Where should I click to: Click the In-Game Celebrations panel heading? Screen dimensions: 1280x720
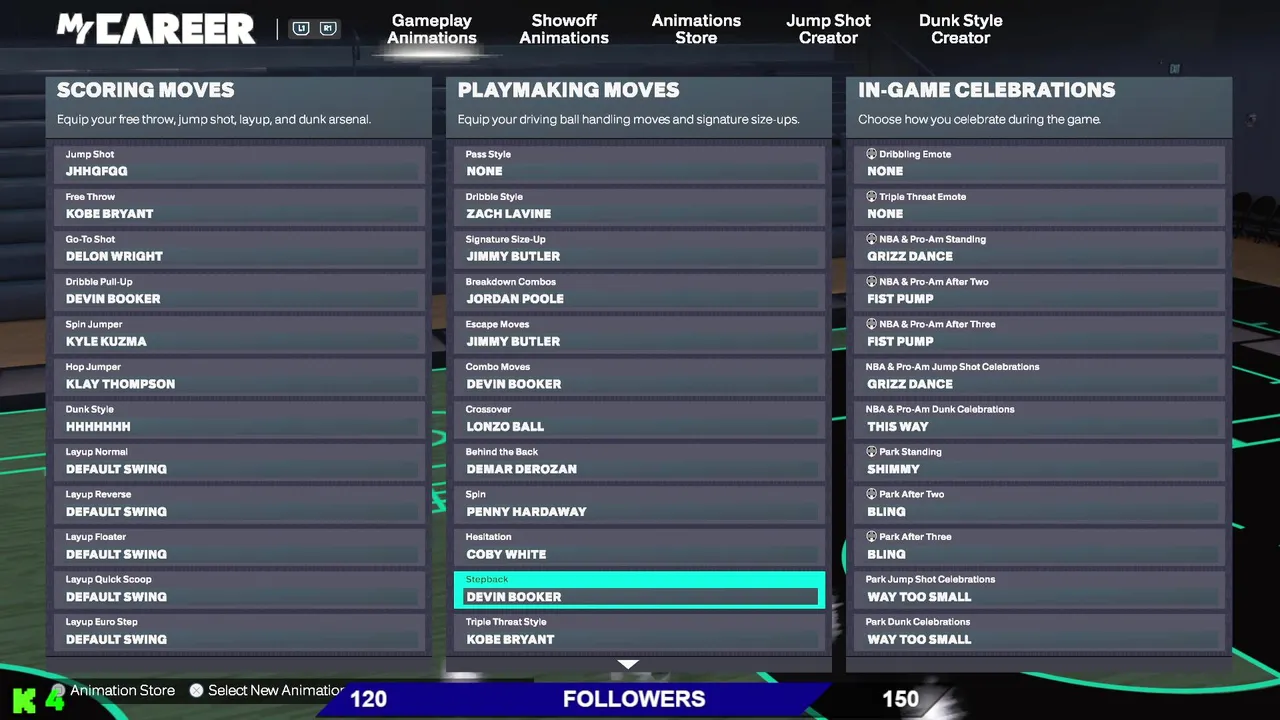[x=986, y=90]
